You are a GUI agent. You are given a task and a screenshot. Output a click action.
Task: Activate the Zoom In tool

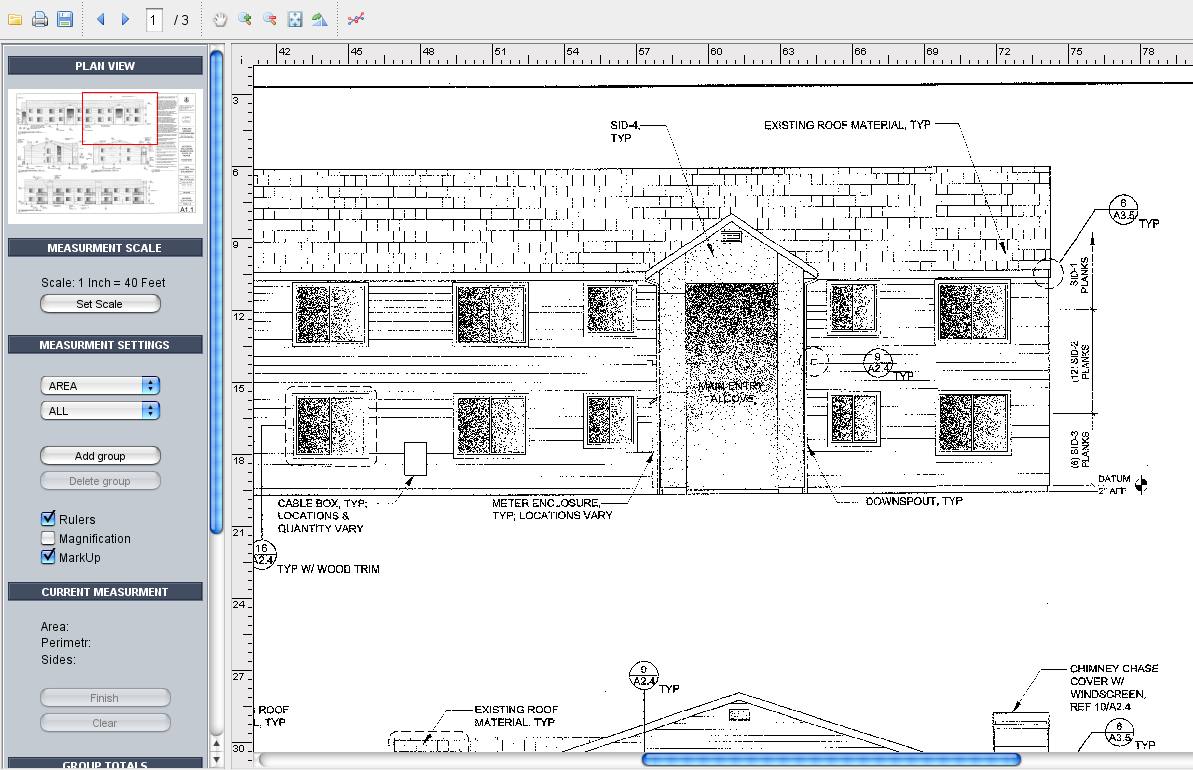(x=243, y=18)
